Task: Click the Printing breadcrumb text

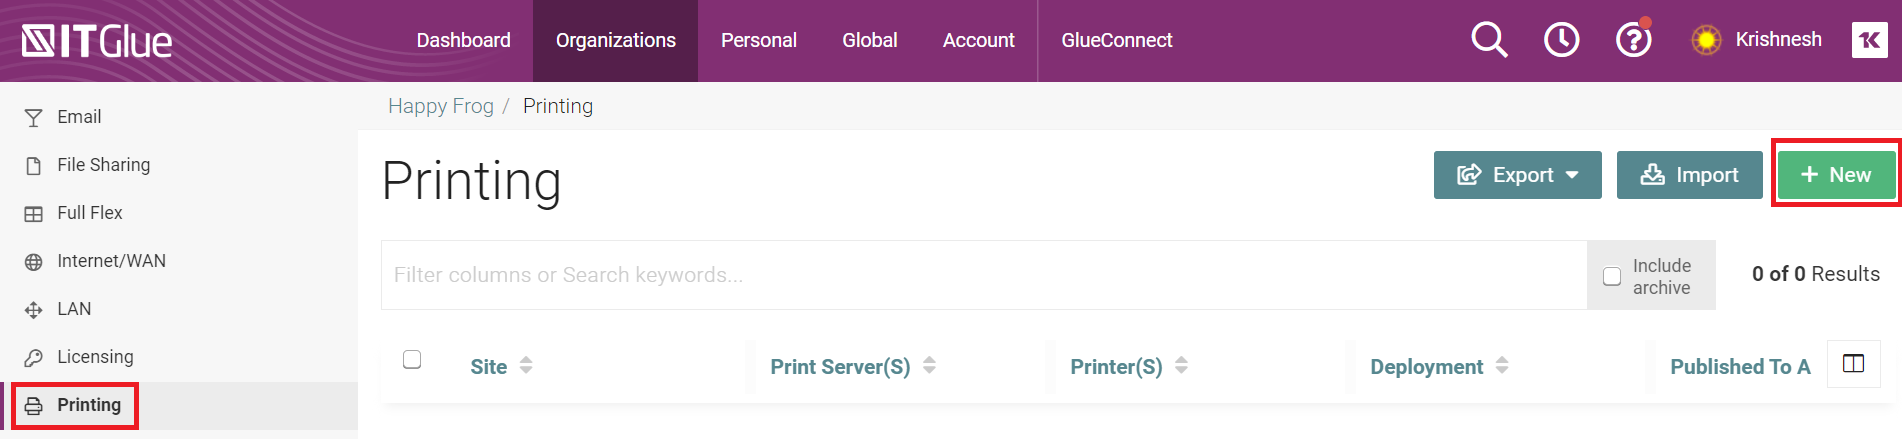Action: coord(558,106)
